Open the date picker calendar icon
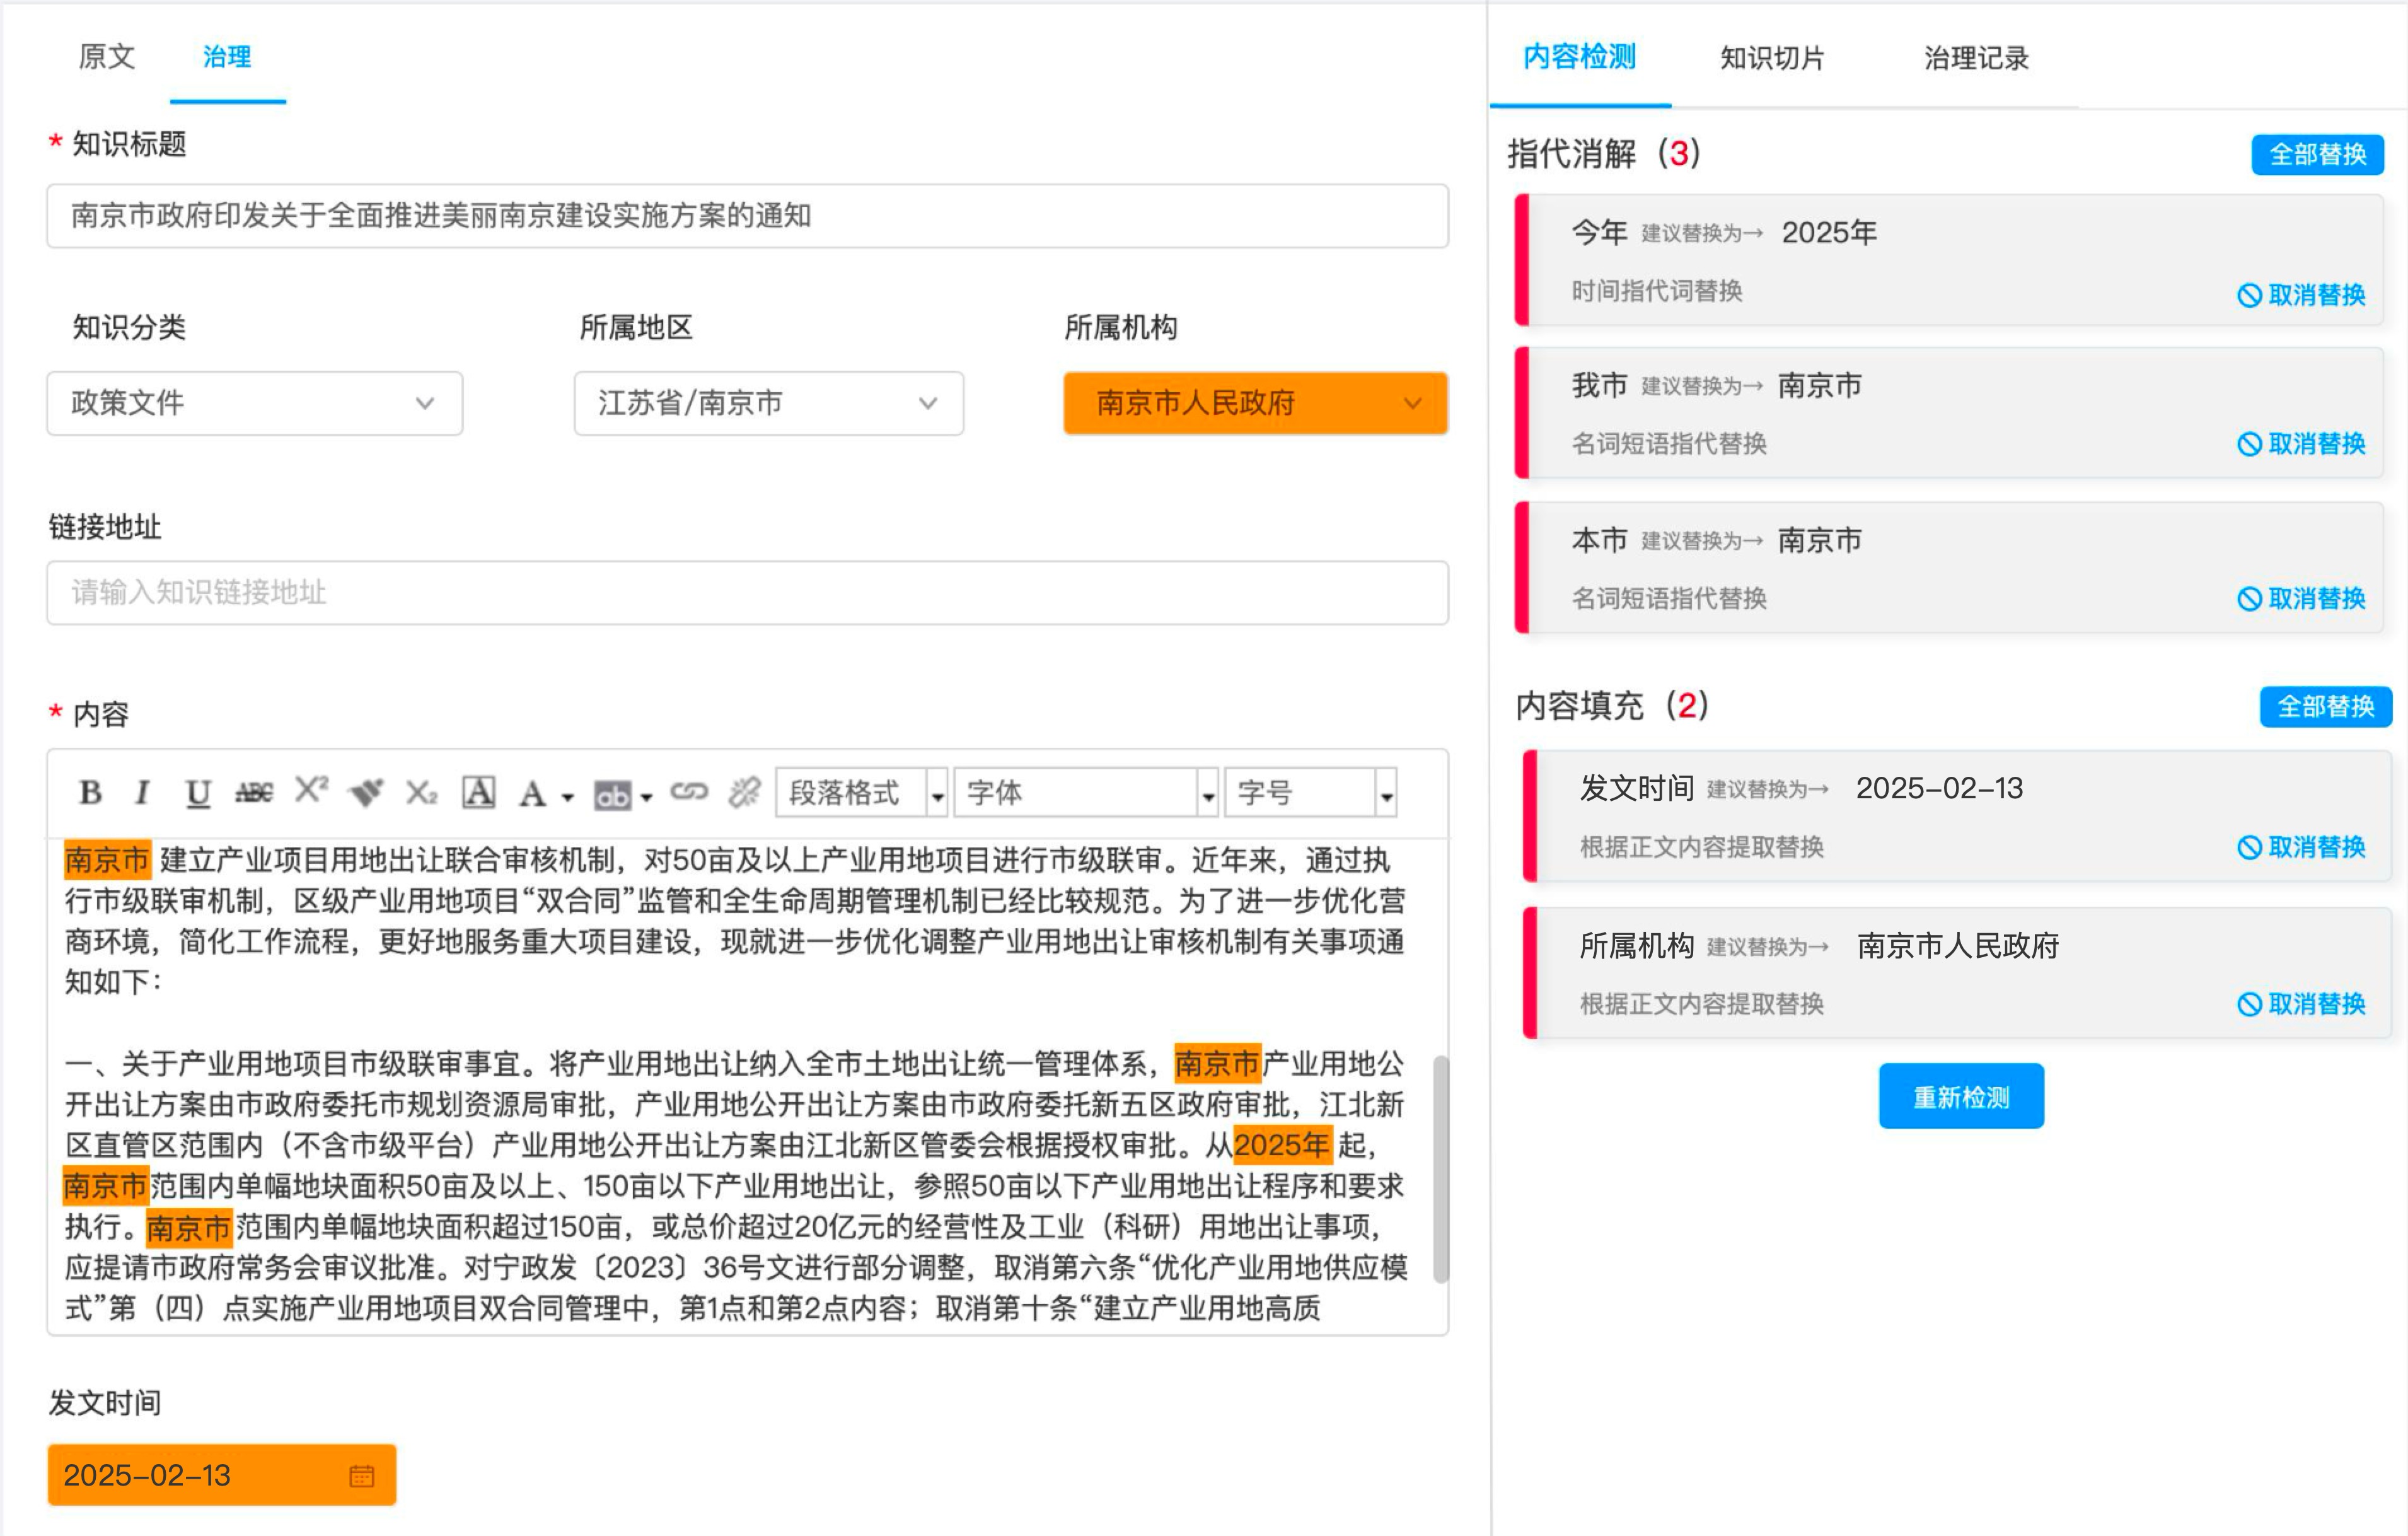2408x1536 pixels. (x=361, y=1476)
